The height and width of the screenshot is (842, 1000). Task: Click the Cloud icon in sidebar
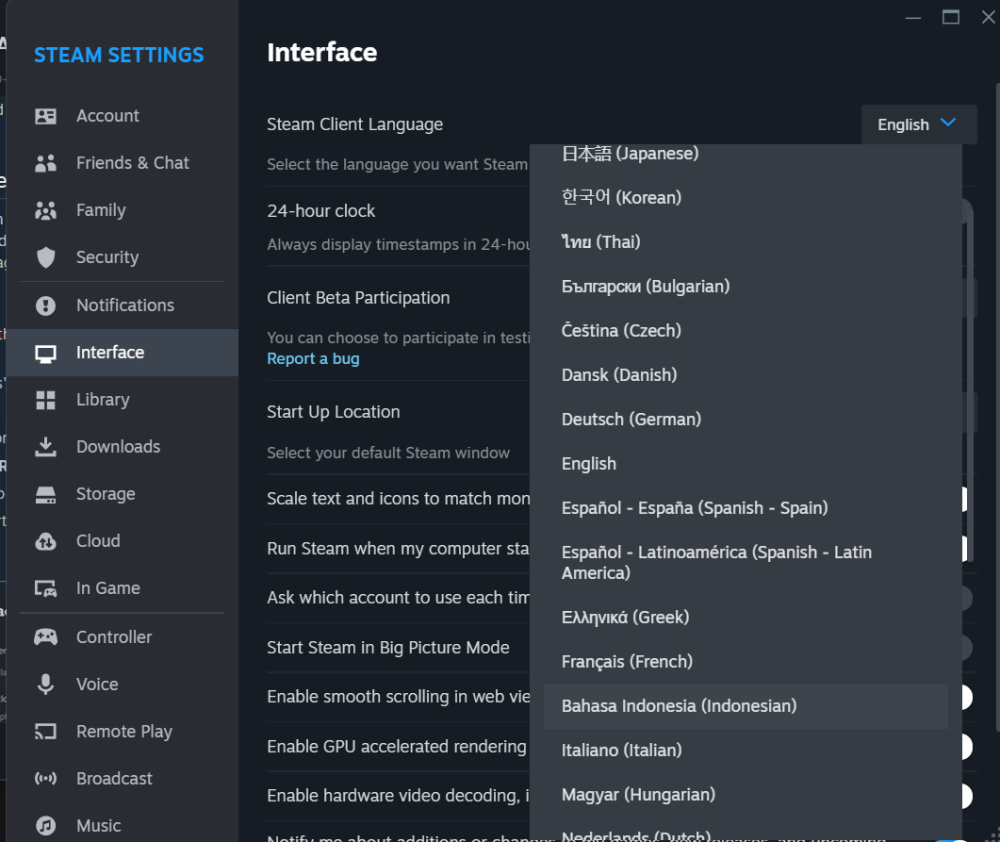pos(46,541)
